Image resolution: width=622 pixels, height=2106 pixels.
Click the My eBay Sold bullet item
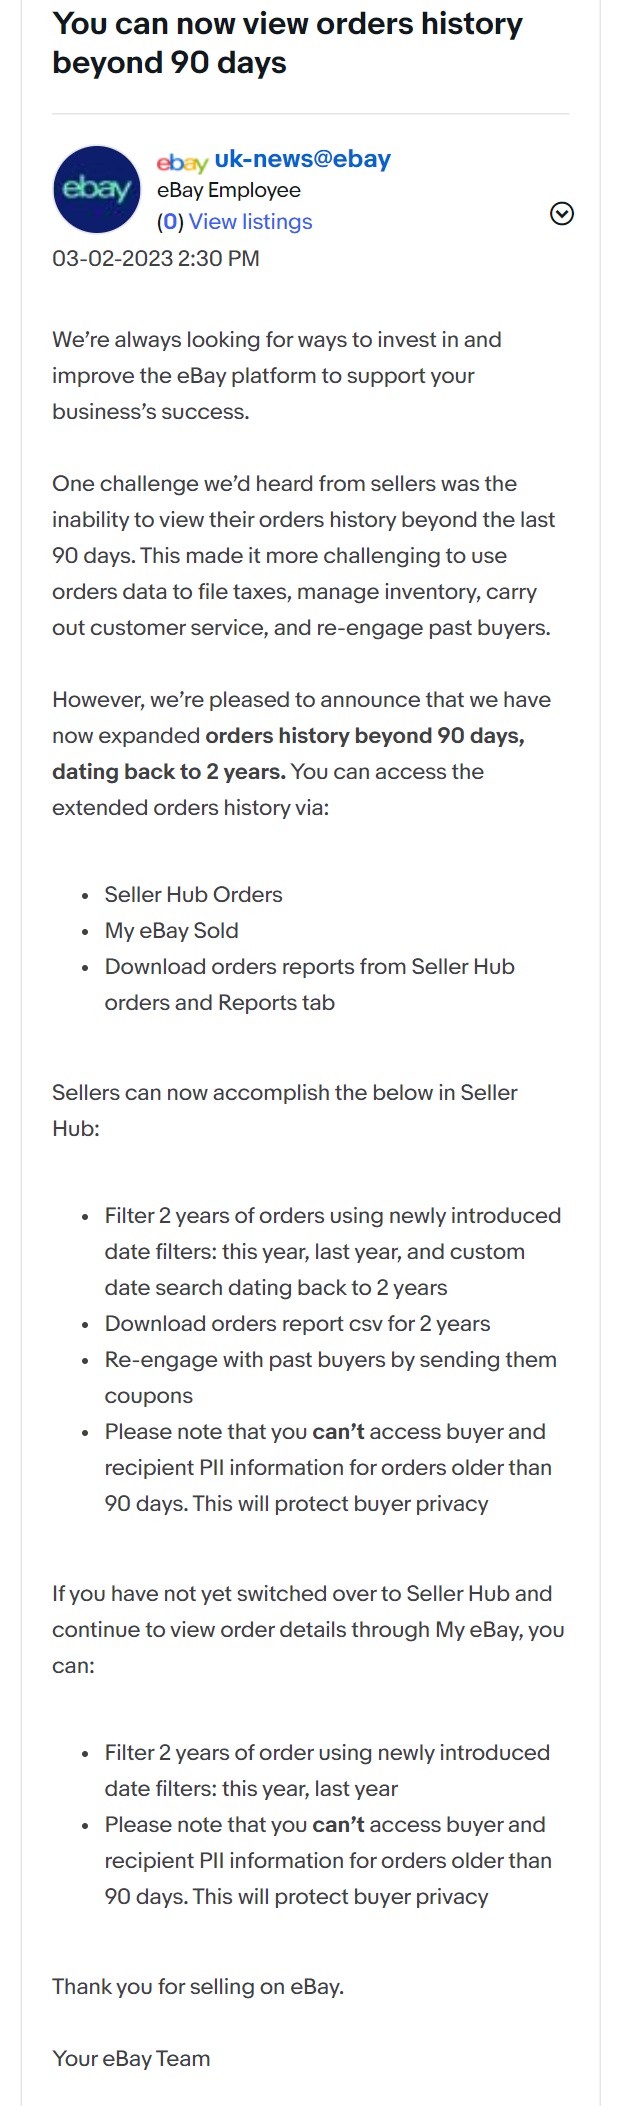click(171, 931)
